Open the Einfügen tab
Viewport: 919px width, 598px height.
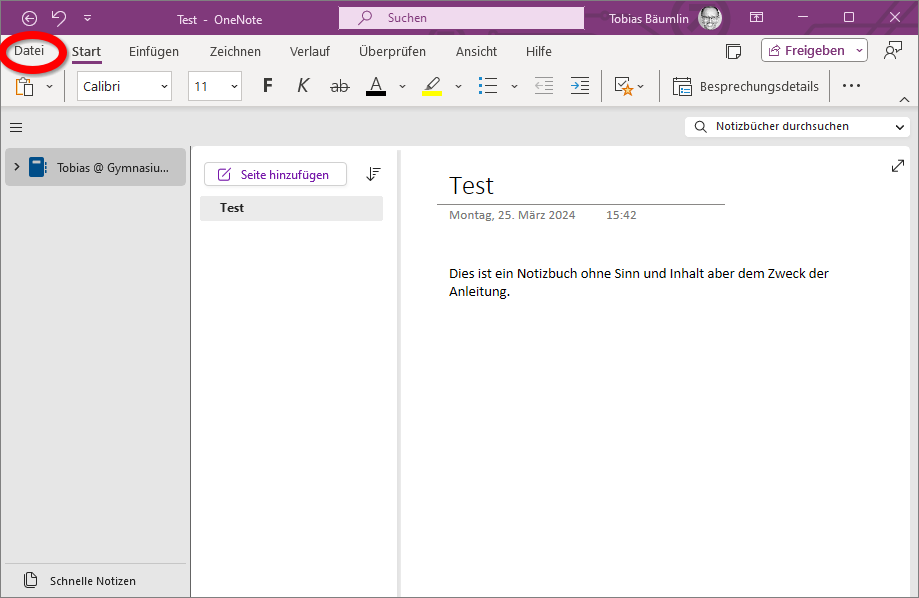click(154, 52)
